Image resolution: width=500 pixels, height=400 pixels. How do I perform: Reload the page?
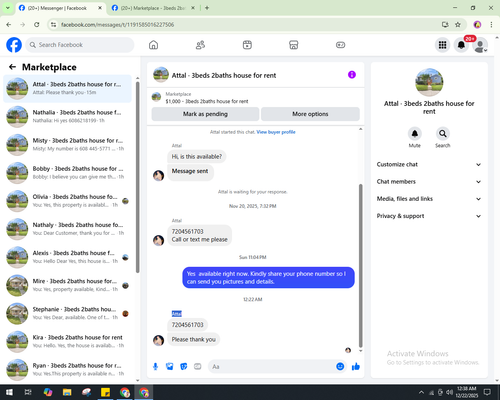37,24
